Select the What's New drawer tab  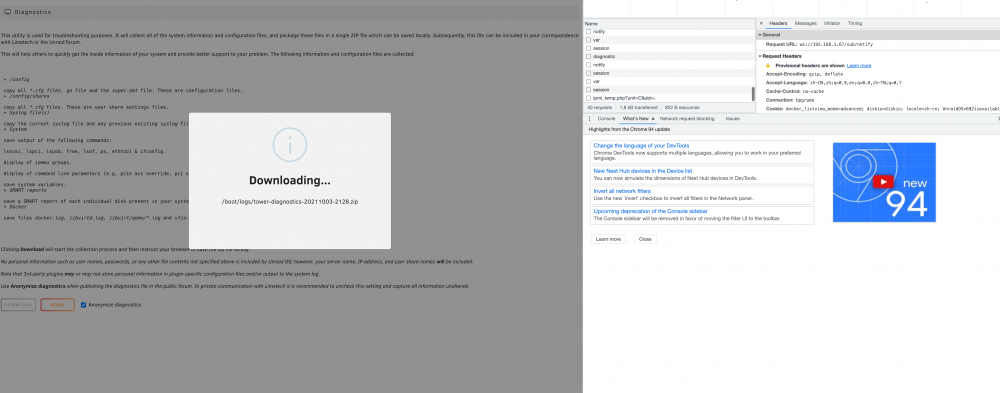635,119
